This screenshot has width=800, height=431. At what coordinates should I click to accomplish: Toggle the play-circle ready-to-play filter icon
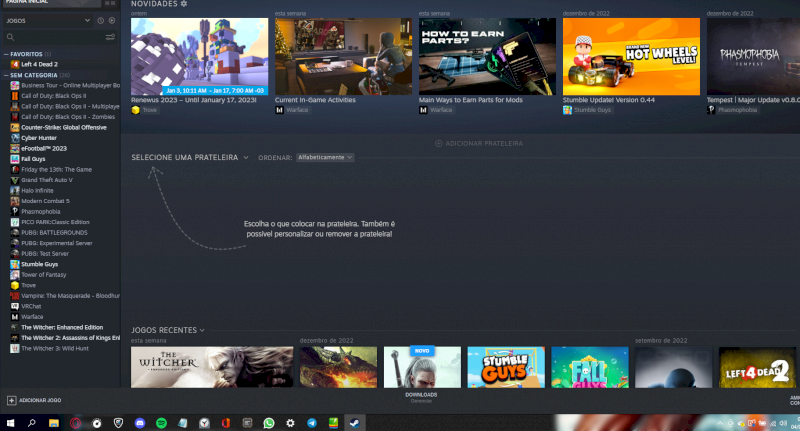tap(112, 21)
